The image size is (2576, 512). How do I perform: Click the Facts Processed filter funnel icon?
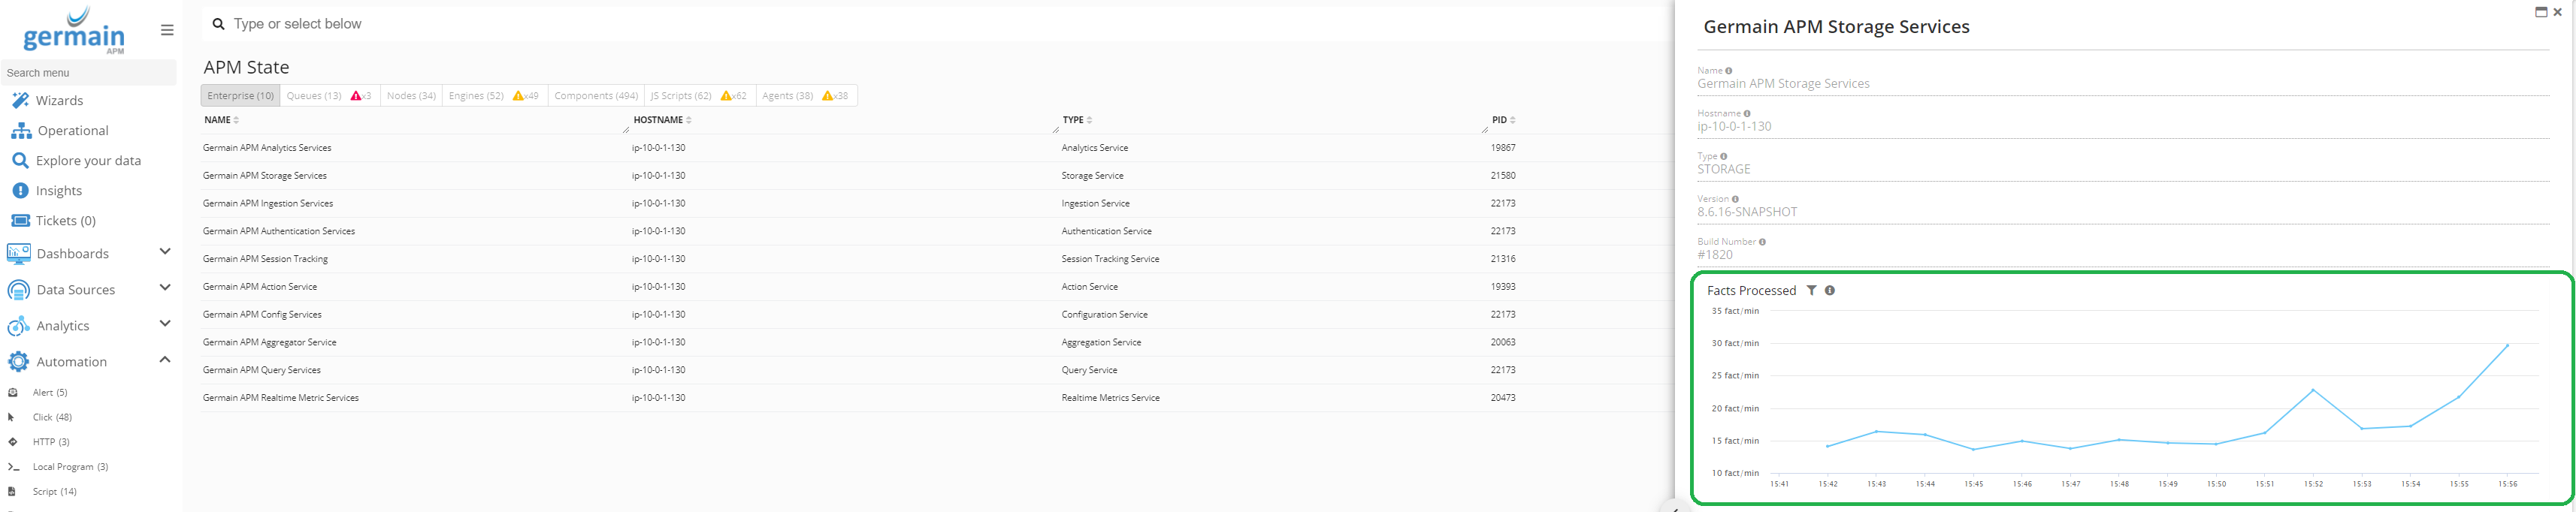pyautogui.click(x=1811, y=290)
